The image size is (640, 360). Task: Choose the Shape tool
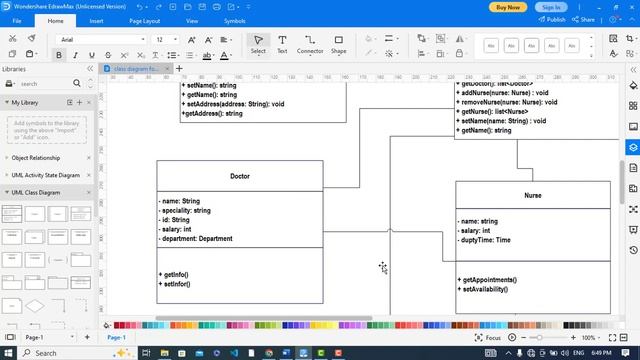point(338,44)
